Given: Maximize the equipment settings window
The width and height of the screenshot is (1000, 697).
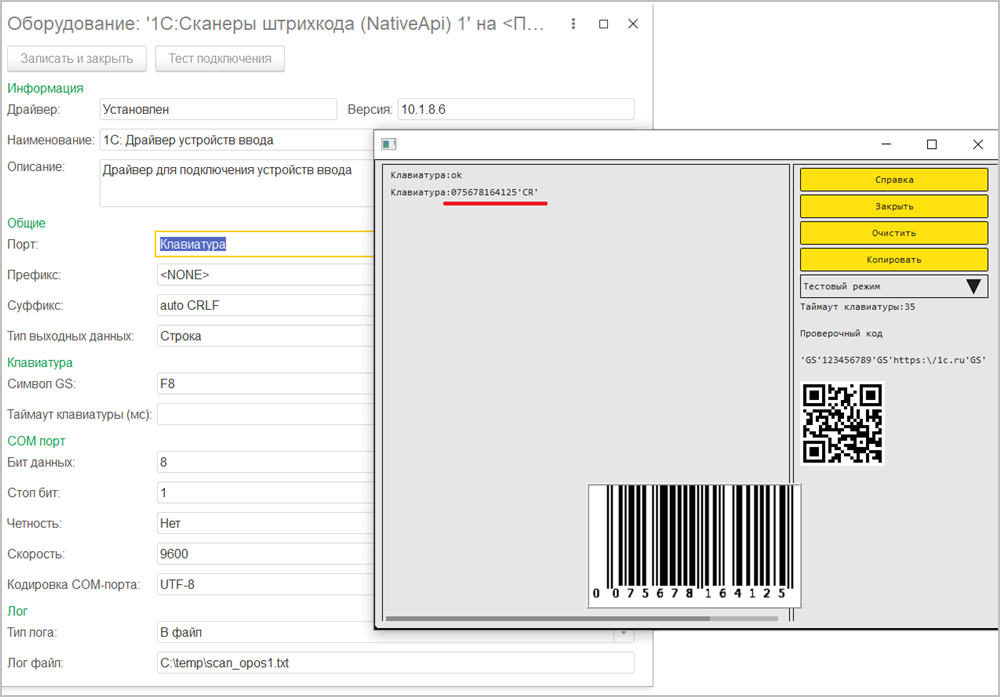Looking at the screenshot, I should pos(603,24).
